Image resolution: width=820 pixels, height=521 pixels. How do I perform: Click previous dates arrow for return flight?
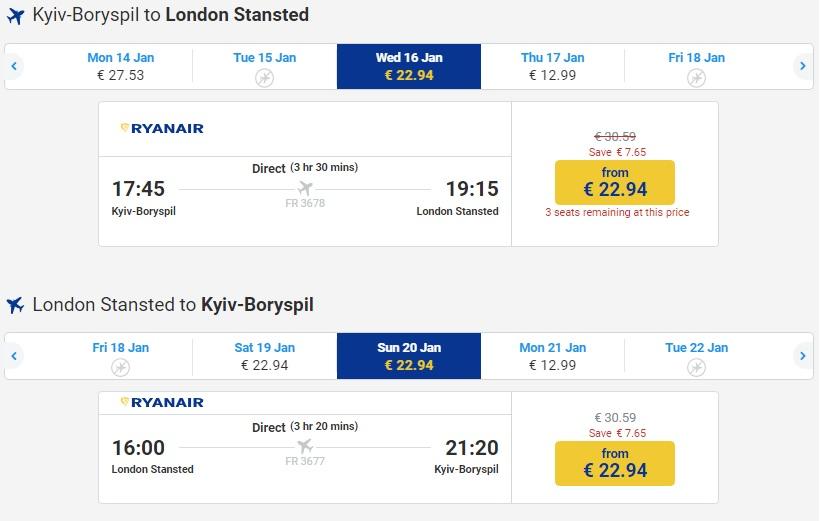14,356
